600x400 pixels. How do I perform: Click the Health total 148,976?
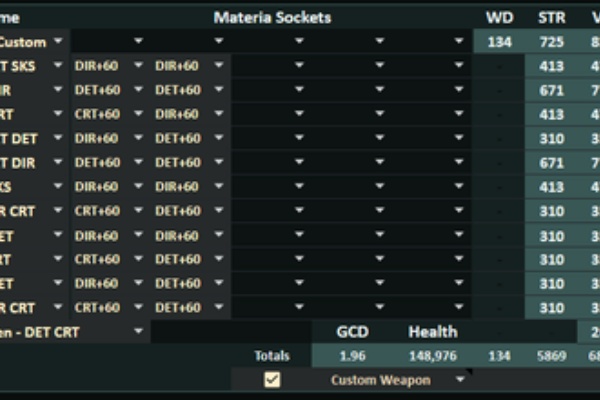click(432, 356)
